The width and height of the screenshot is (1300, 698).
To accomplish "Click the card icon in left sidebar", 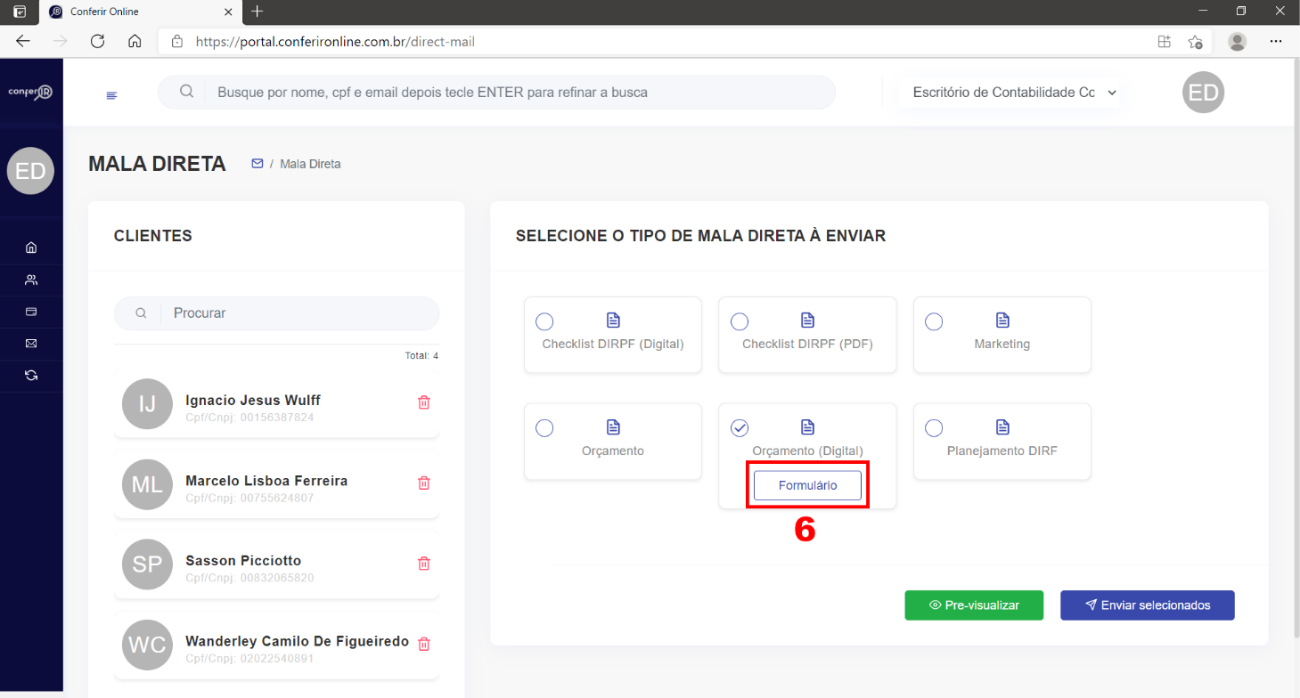I will tap(31, 312).
